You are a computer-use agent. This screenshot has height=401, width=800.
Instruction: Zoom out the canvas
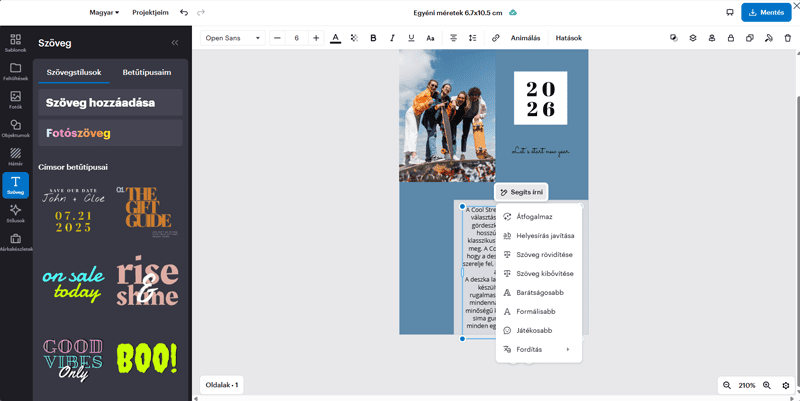point(727,386)
